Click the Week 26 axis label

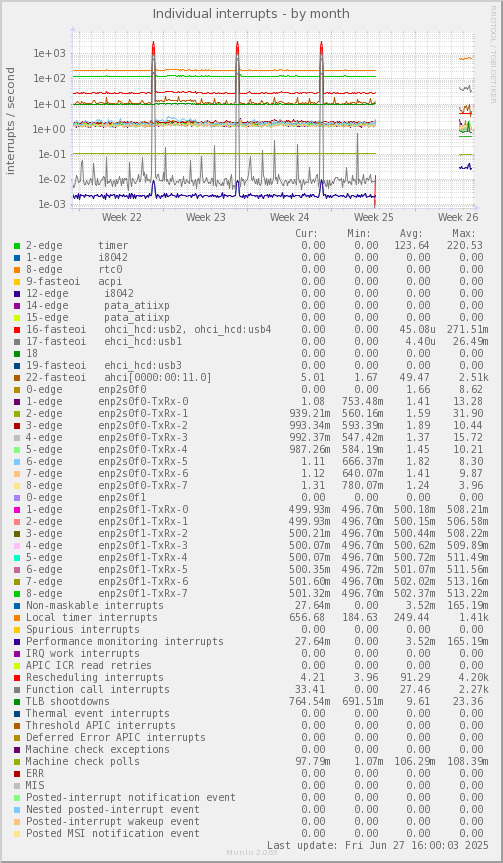pos(458,217)
